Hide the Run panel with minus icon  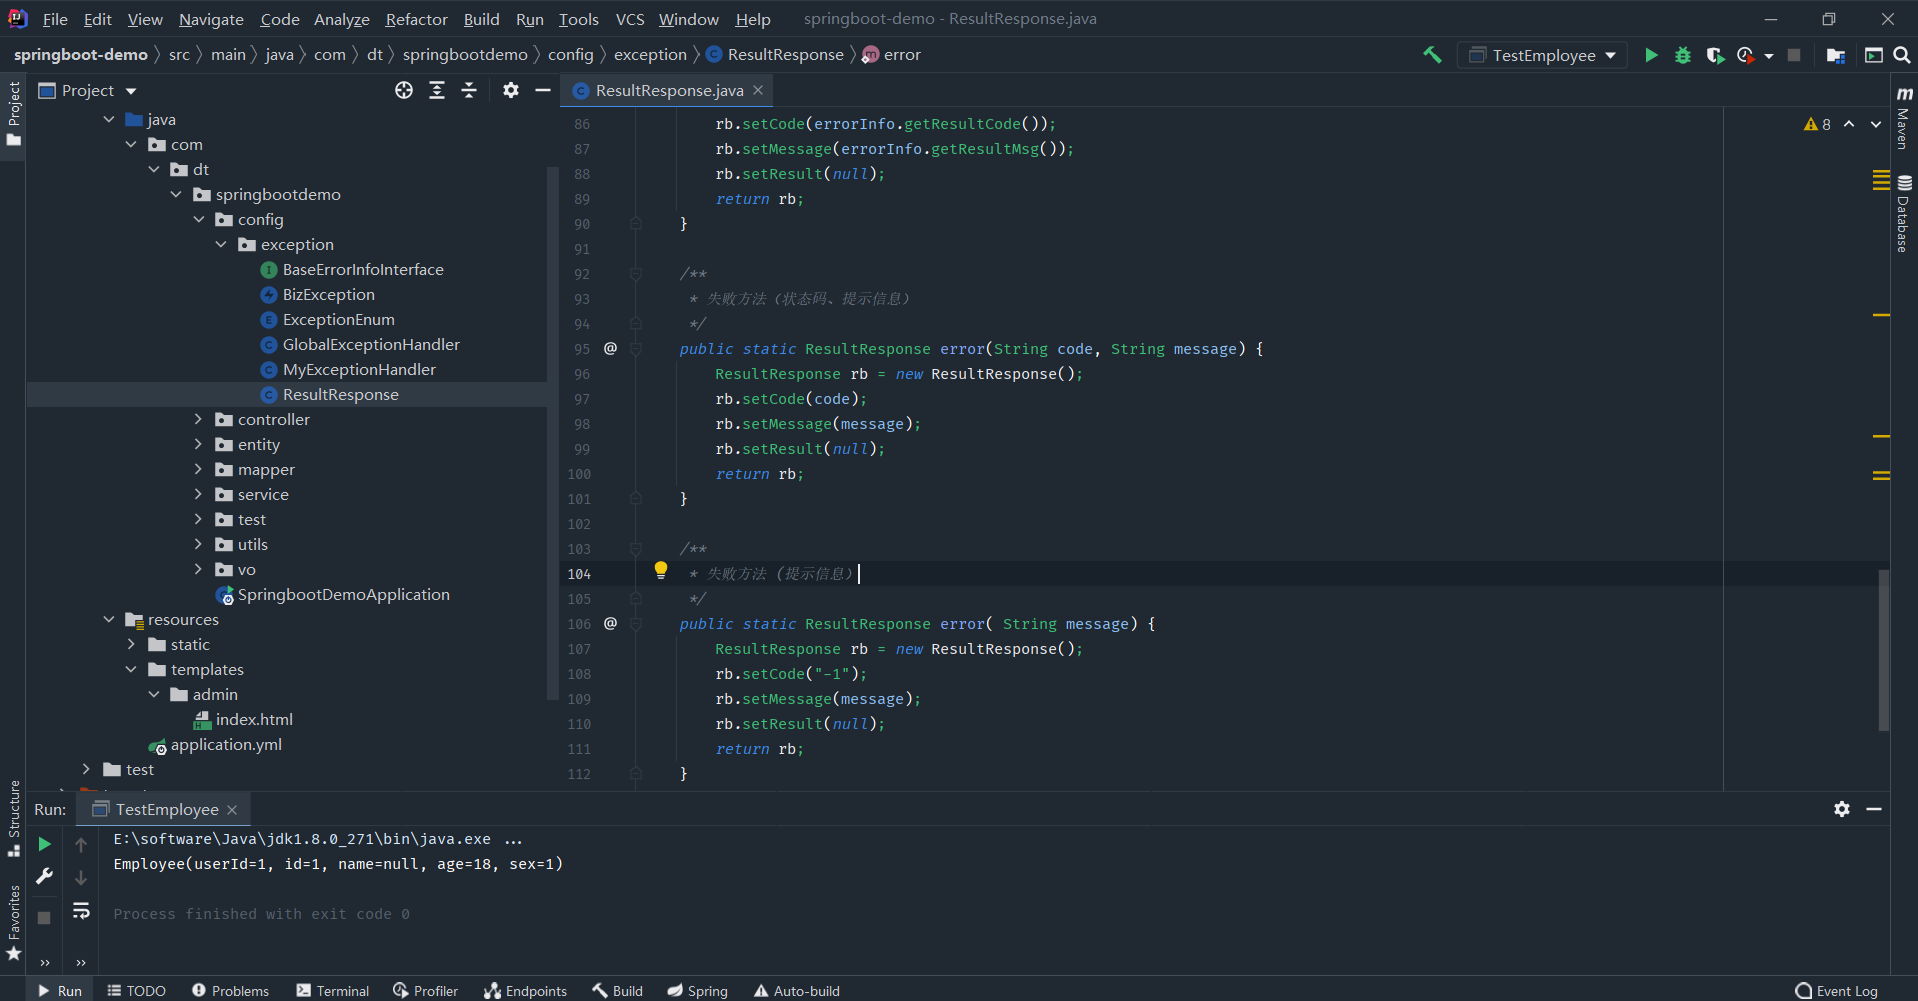(x=1874, y=809)
